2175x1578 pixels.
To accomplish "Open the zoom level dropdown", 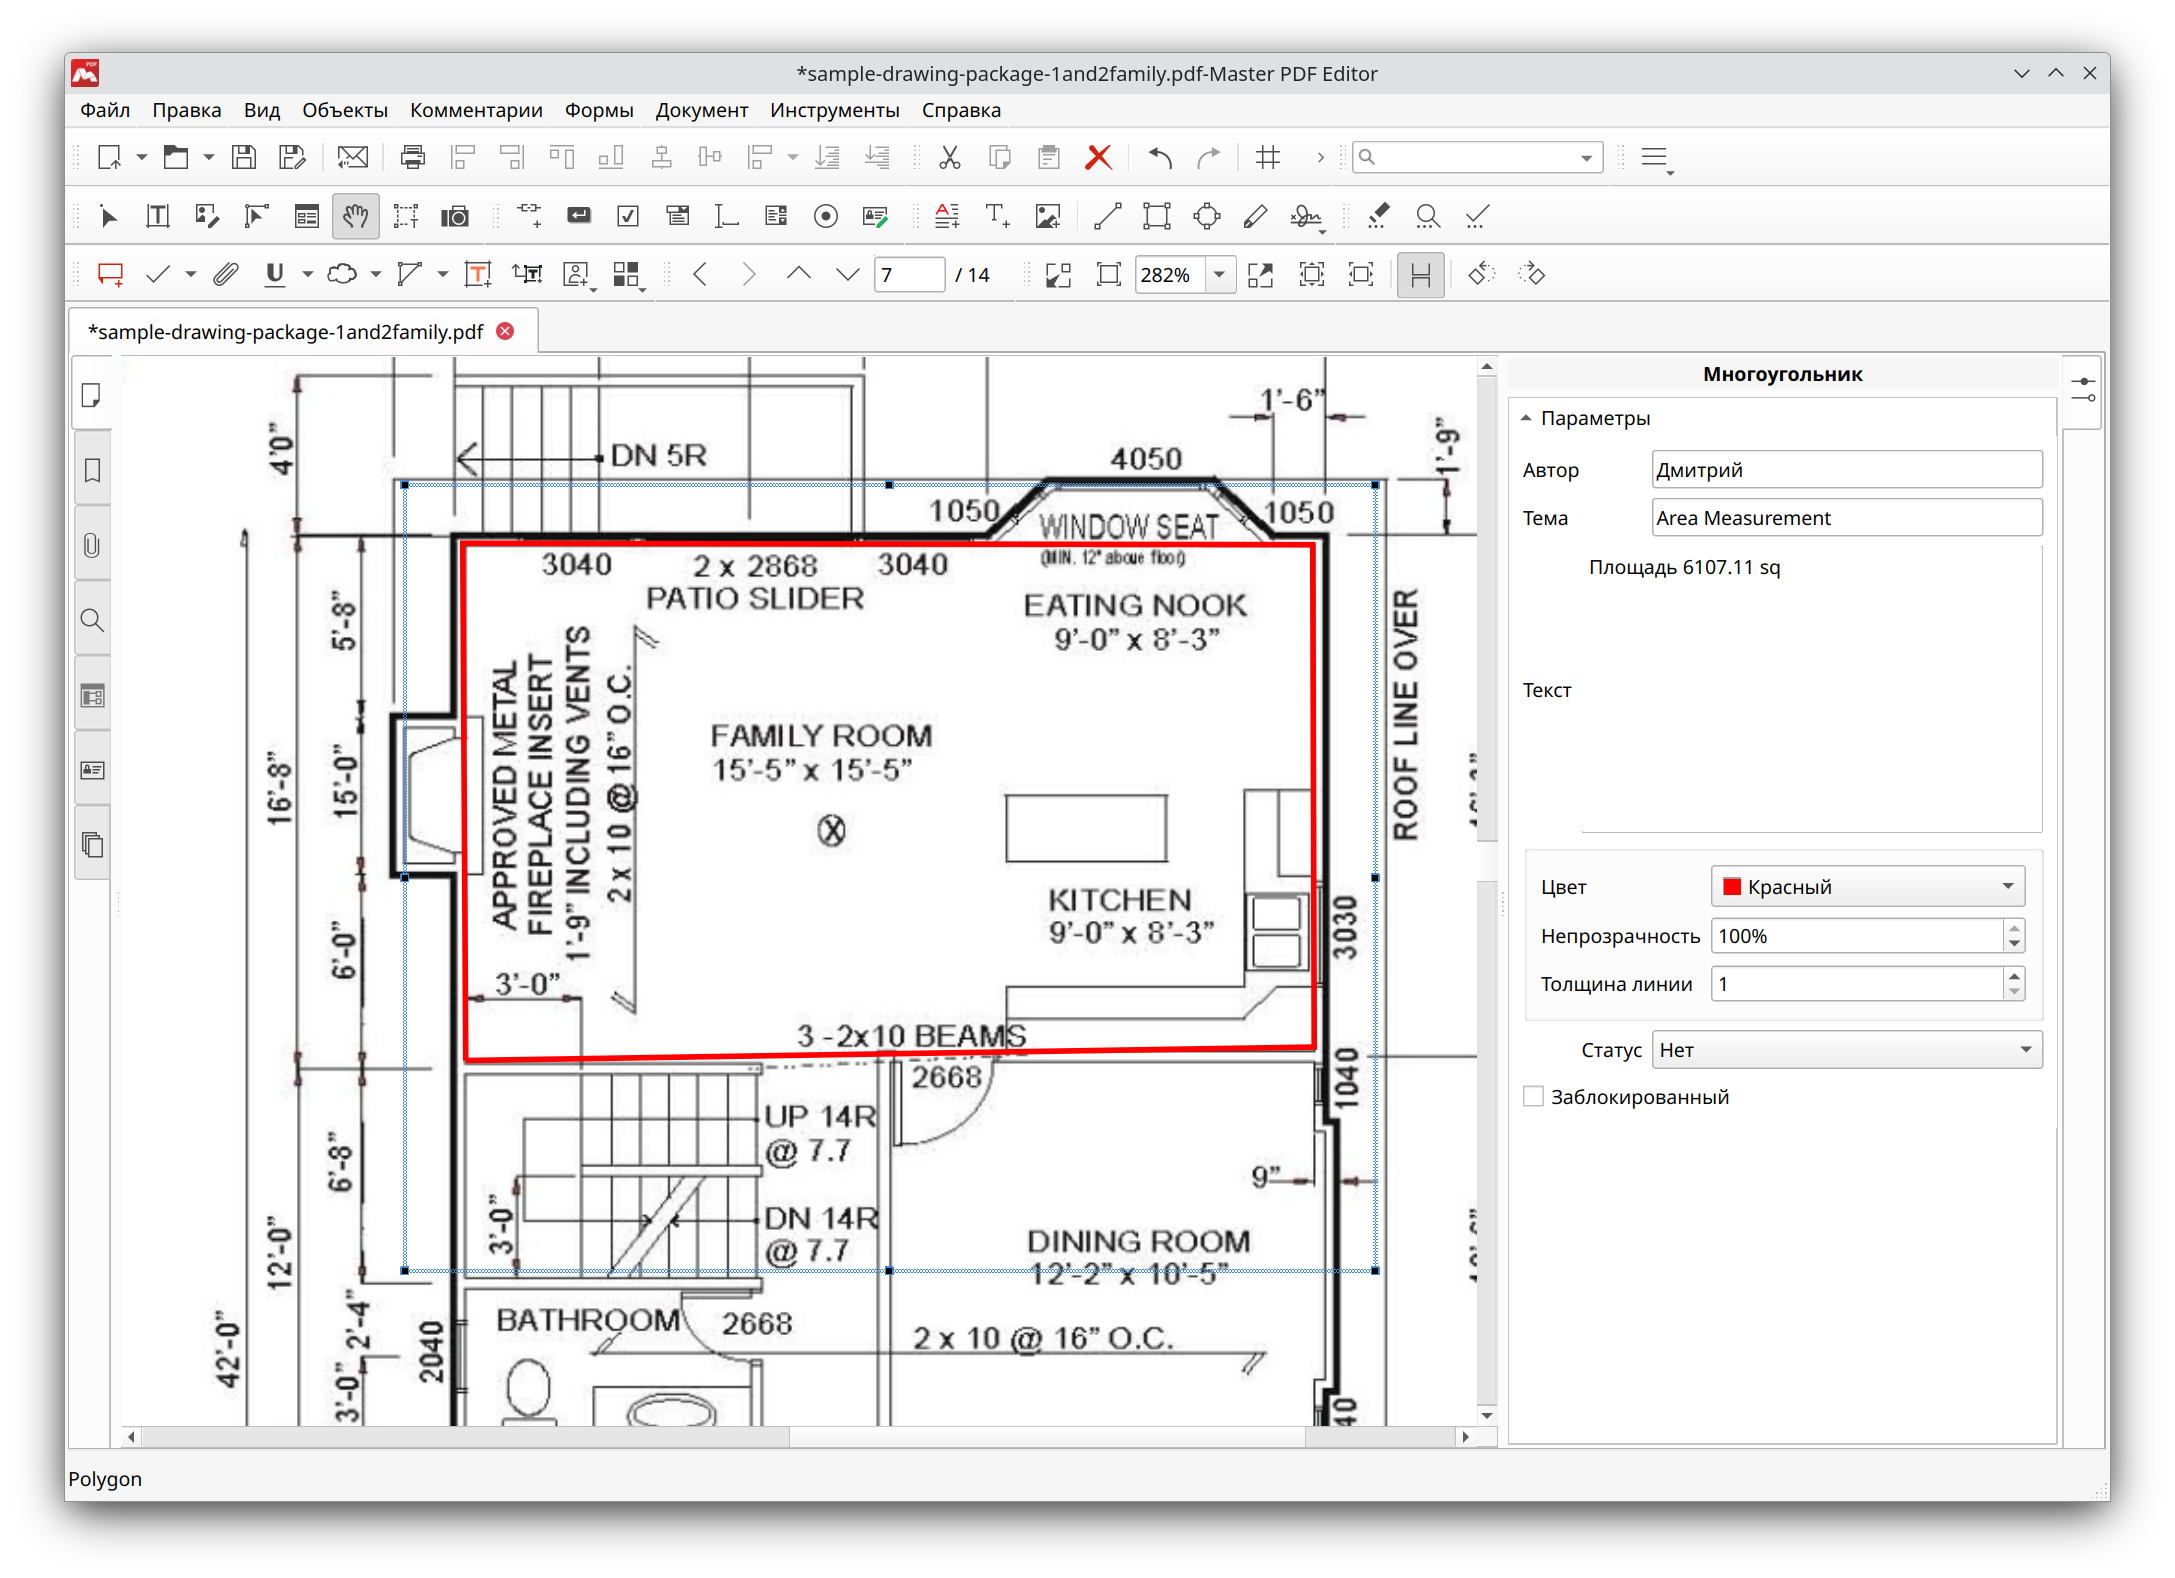I will click(1219, 275).
